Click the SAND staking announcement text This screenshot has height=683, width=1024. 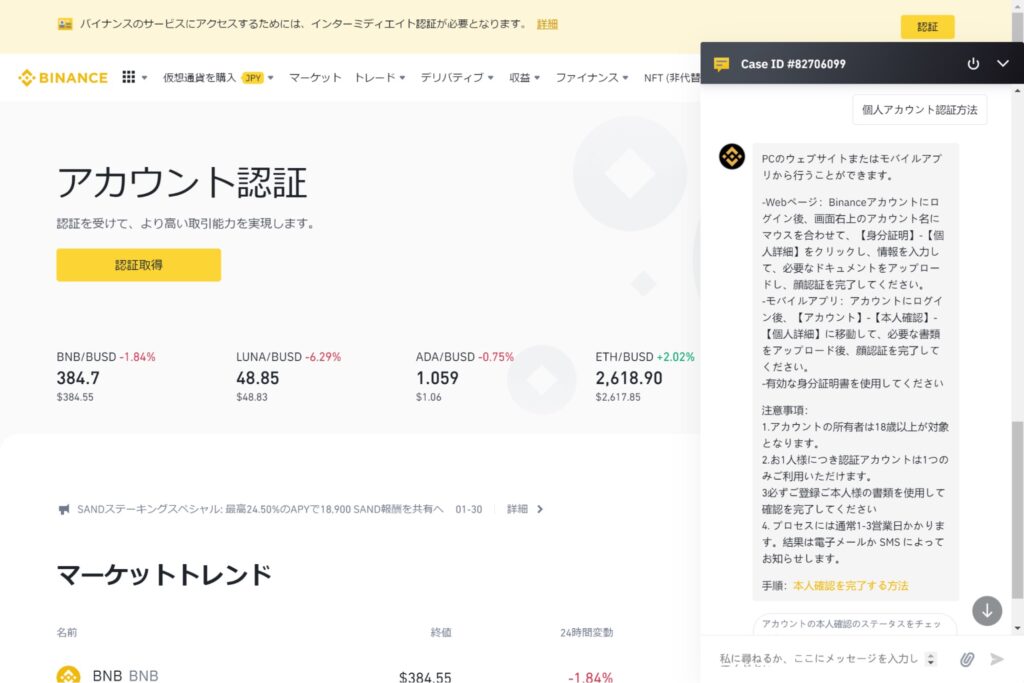point(260,509)
